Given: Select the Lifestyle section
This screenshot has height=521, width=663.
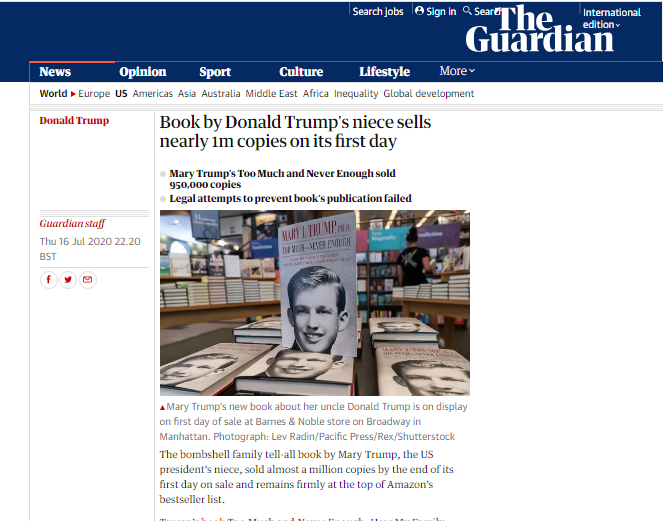Looking at the screenshot, I should pyautogui.click(x=384, y=72).
